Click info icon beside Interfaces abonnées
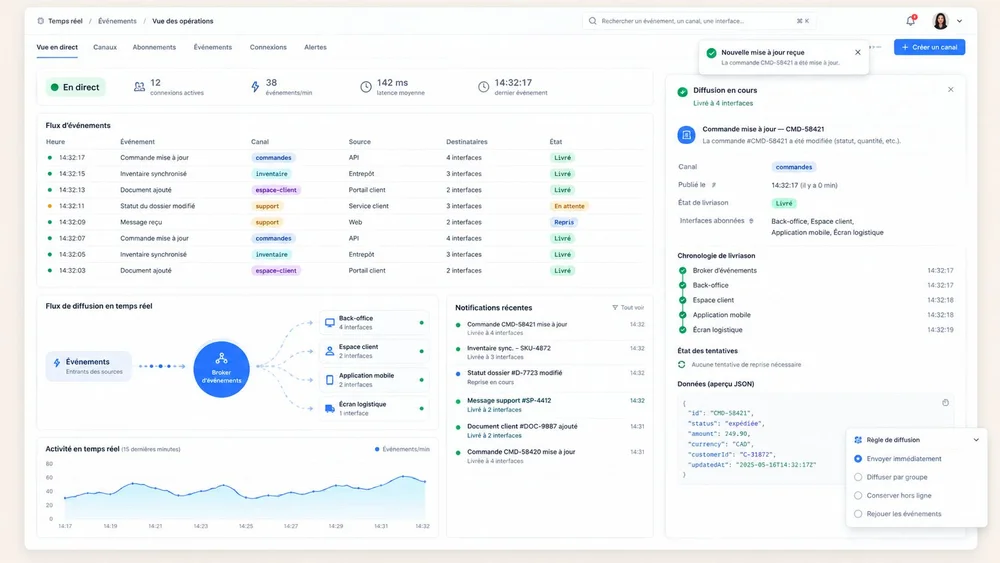 click(751, 221)
